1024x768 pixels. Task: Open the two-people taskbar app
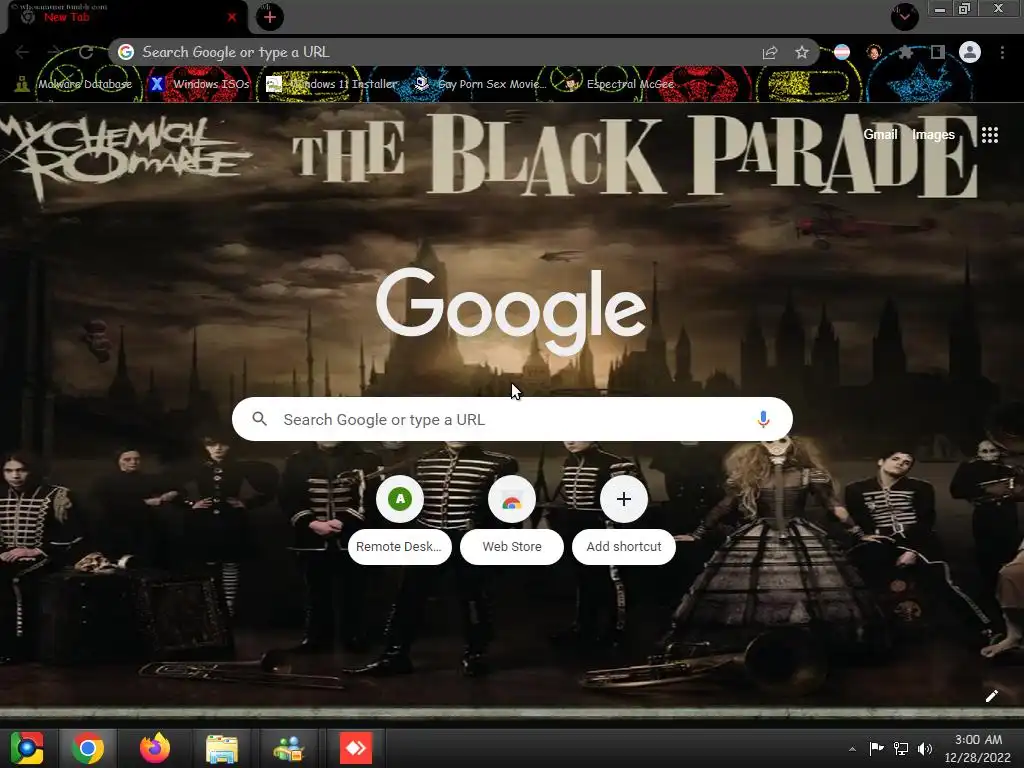[x=289, y=748]
